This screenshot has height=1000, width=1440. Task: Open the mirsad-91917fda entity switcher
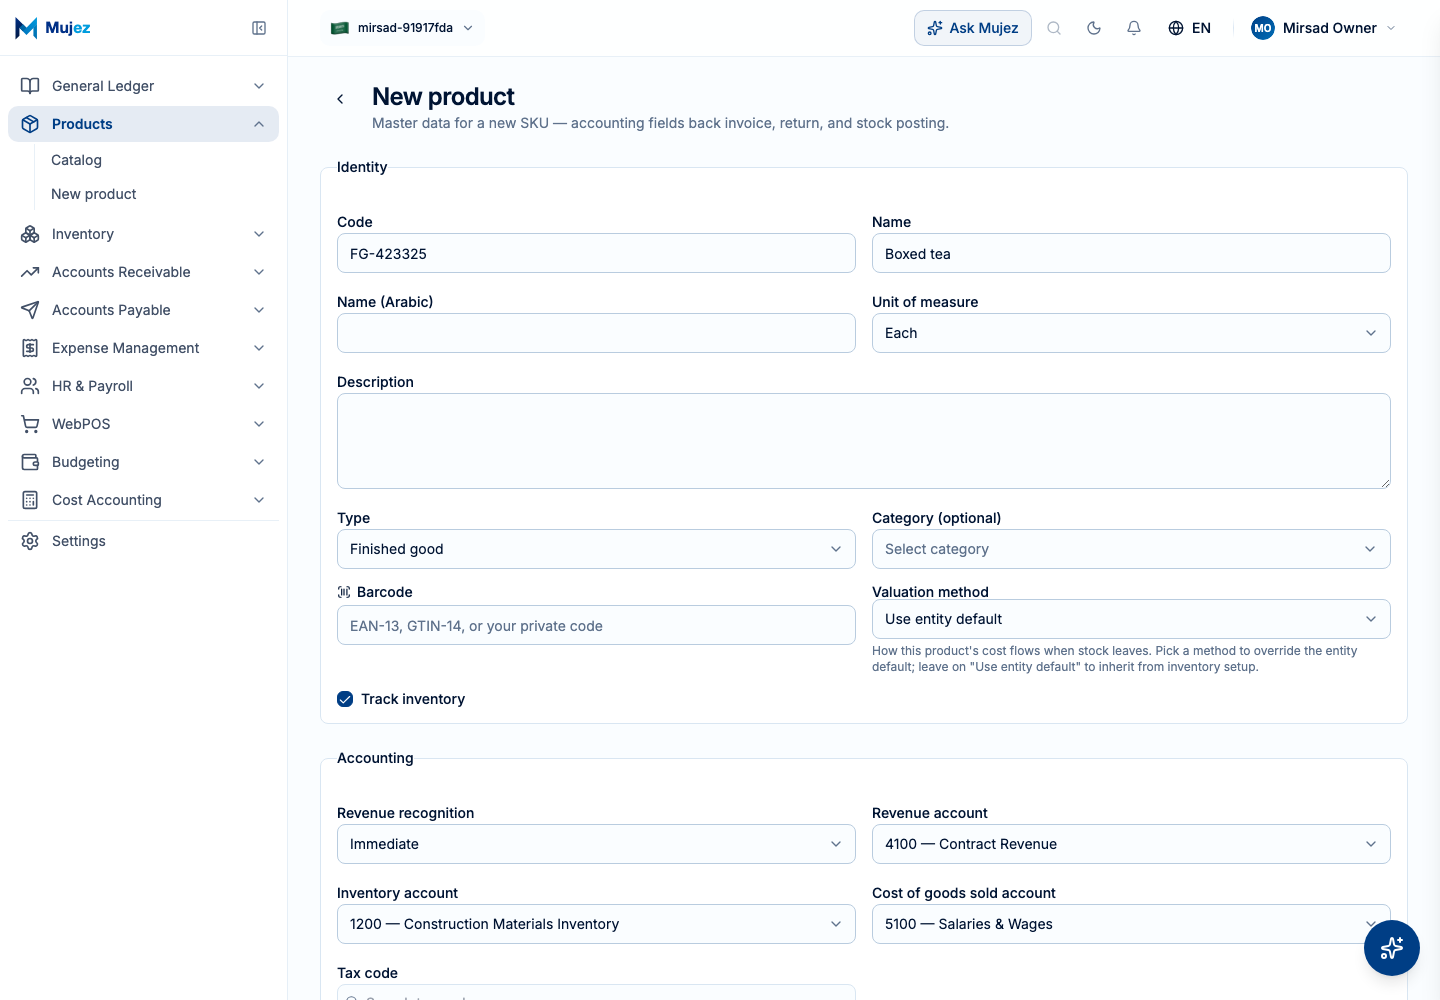tap(403, 28)
